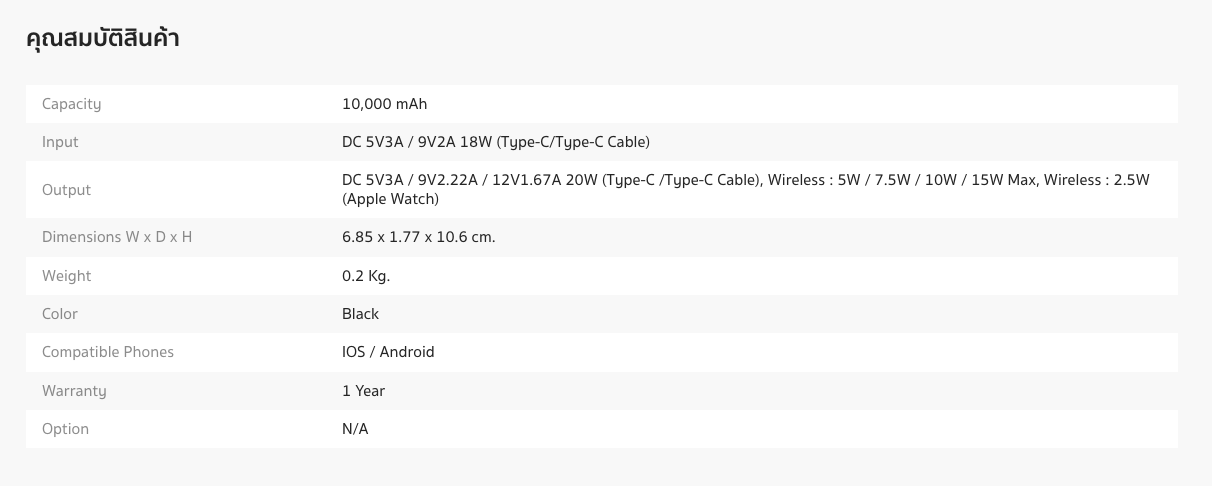
Task: Select the Compatible Phones label
Action: point(108,352)
